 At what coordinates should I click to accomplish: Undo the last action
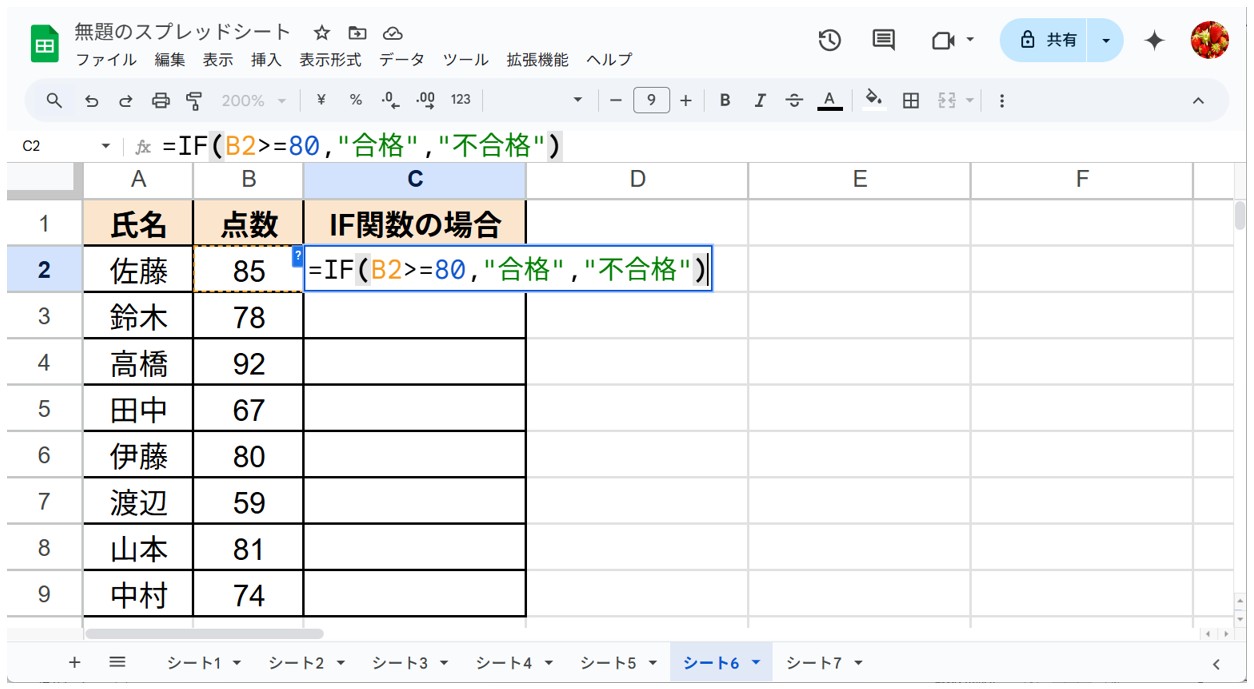pyautogui.click(x=92, y=100)
